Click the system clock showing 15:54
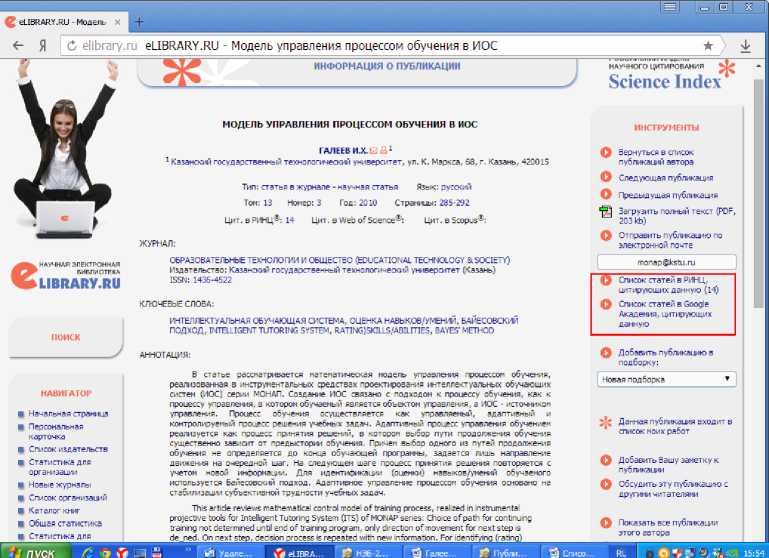The width and height of the screenshot is (769, 558). pyautogui.click(x=754, y=553)
